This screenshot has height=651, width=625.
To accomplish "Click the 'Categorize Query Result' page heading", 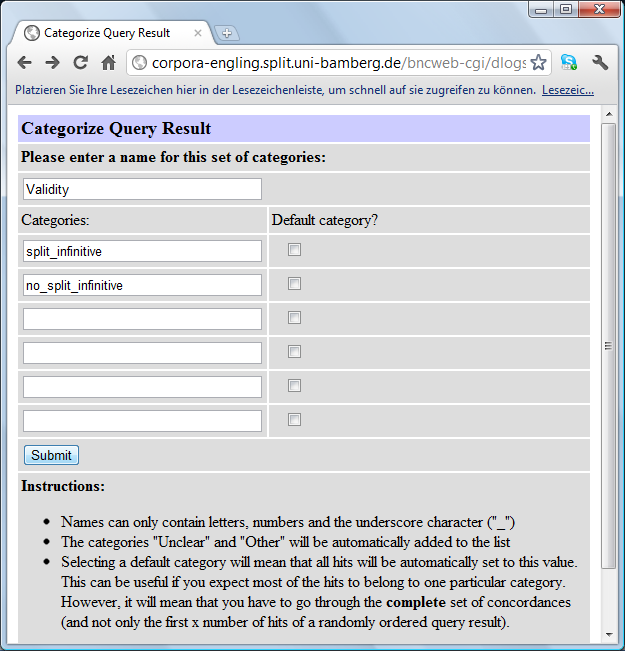I will [x=116, y=128].
